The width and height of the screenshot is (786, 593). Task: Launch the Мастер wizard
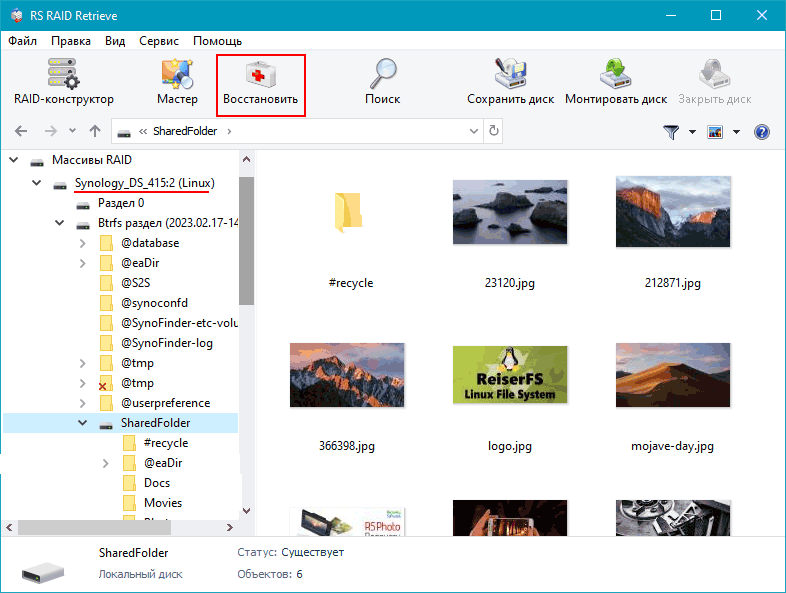(177, 82)
